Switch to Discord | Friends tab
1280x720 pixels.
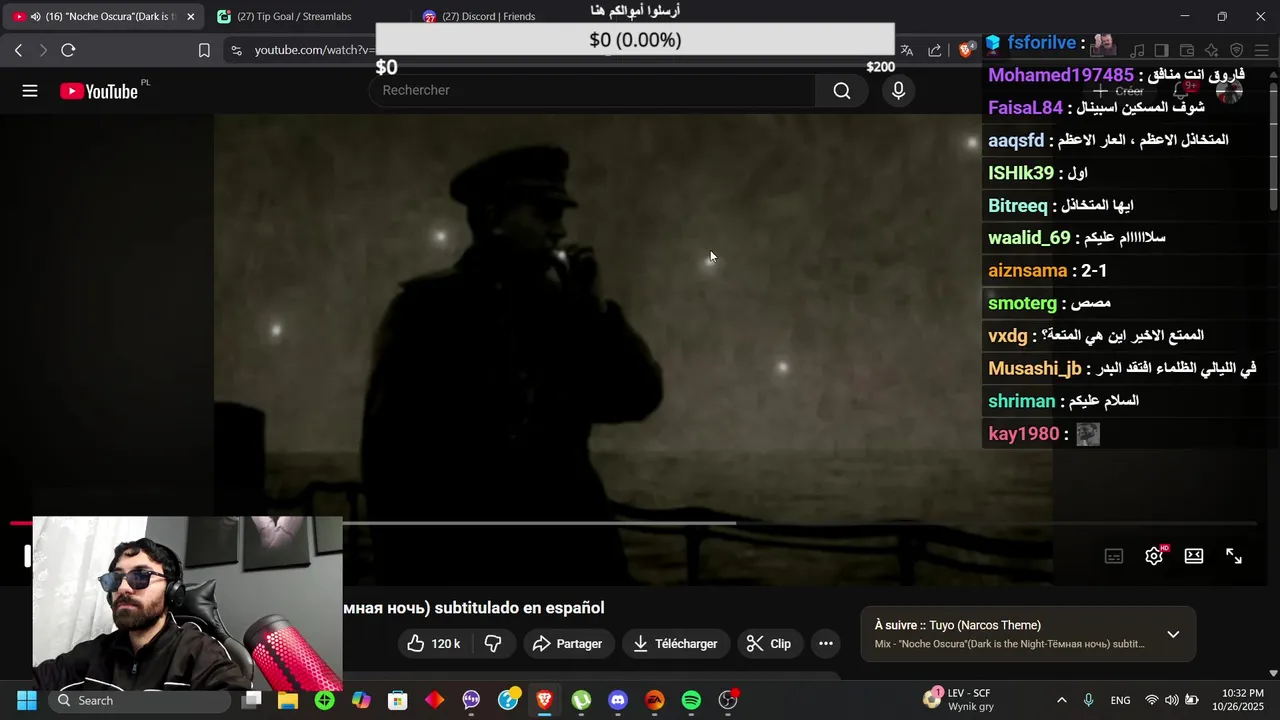click(490, 16)
